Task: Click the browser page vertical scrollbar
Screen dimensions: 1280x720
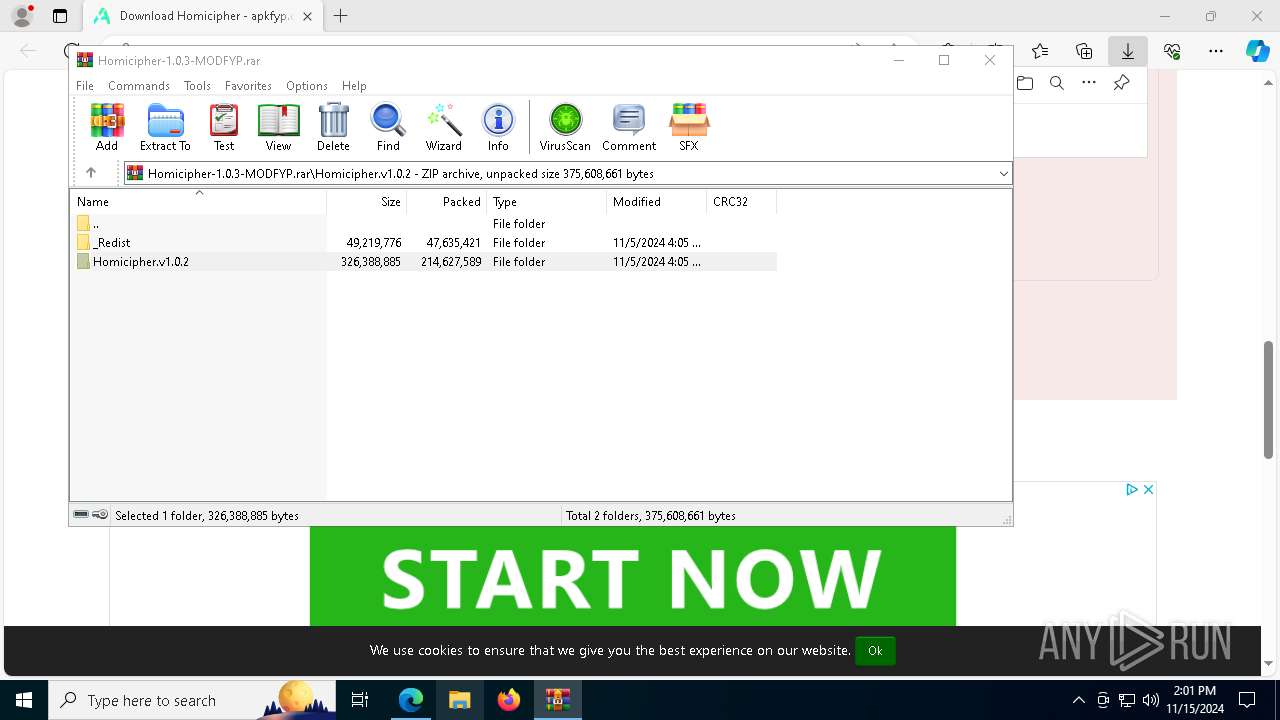Action: (1269, 398)
